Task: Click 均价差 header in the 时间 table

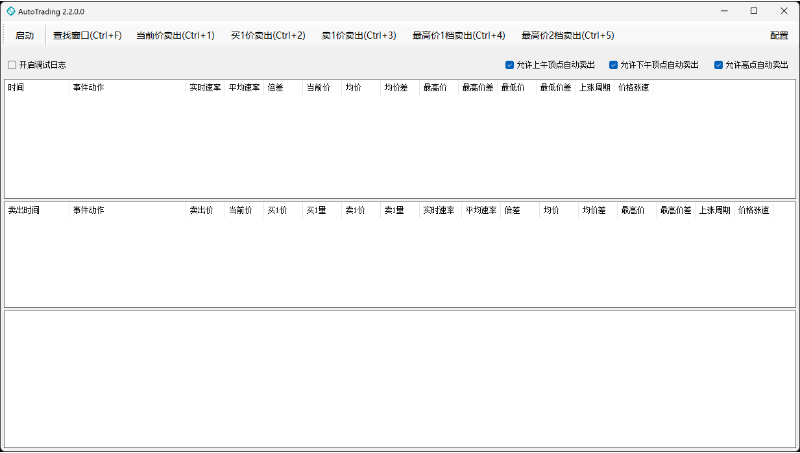Action: [400, 87]
